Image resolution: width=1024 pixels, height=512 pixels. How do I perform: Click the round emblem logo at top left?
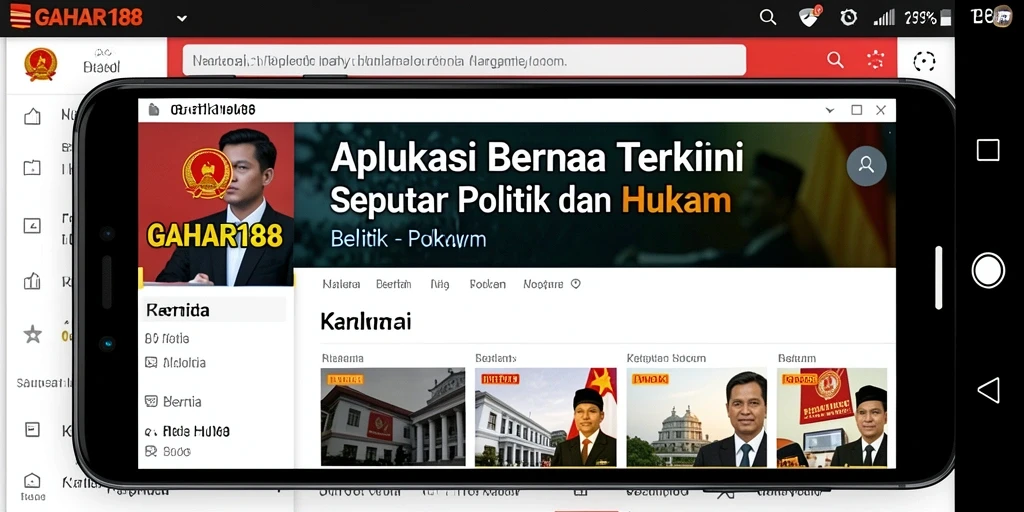pos(40,65)
